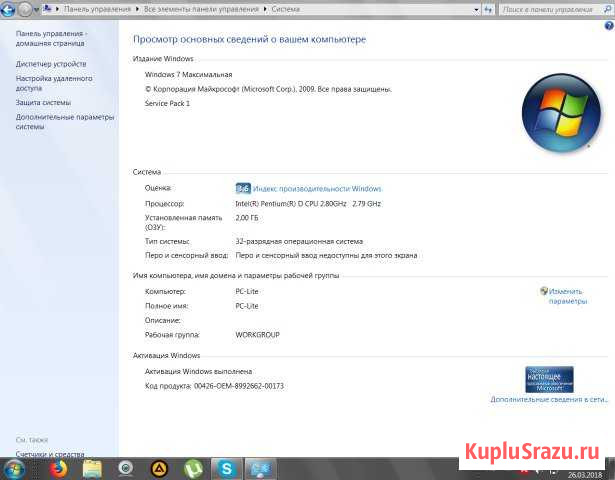Image resolution: width=615 pixels, height=480 pixels.
Task: Open the grey round app icon on taskbar
Action: click(126, 469)
